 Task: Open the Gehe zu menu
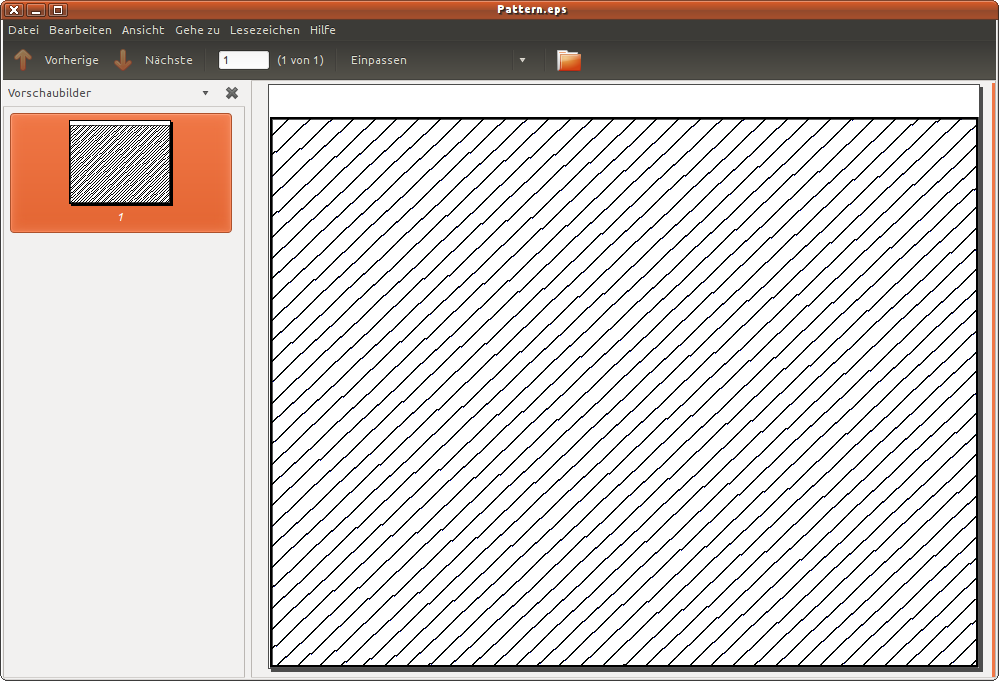(197, 30)
